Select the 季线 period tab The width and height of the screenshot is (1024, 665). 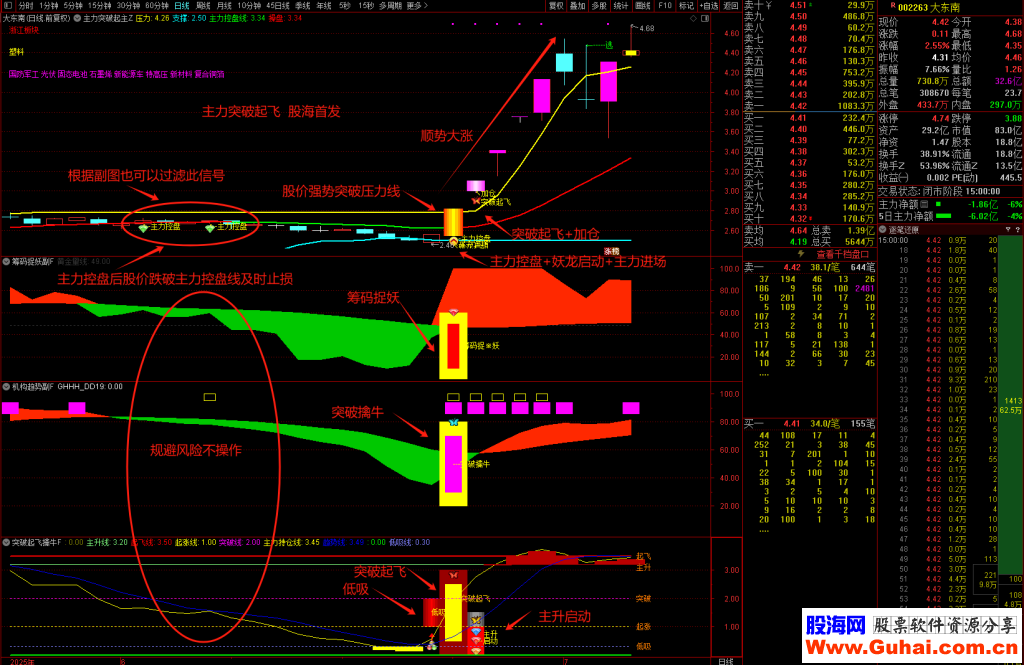tap(302, 5)
